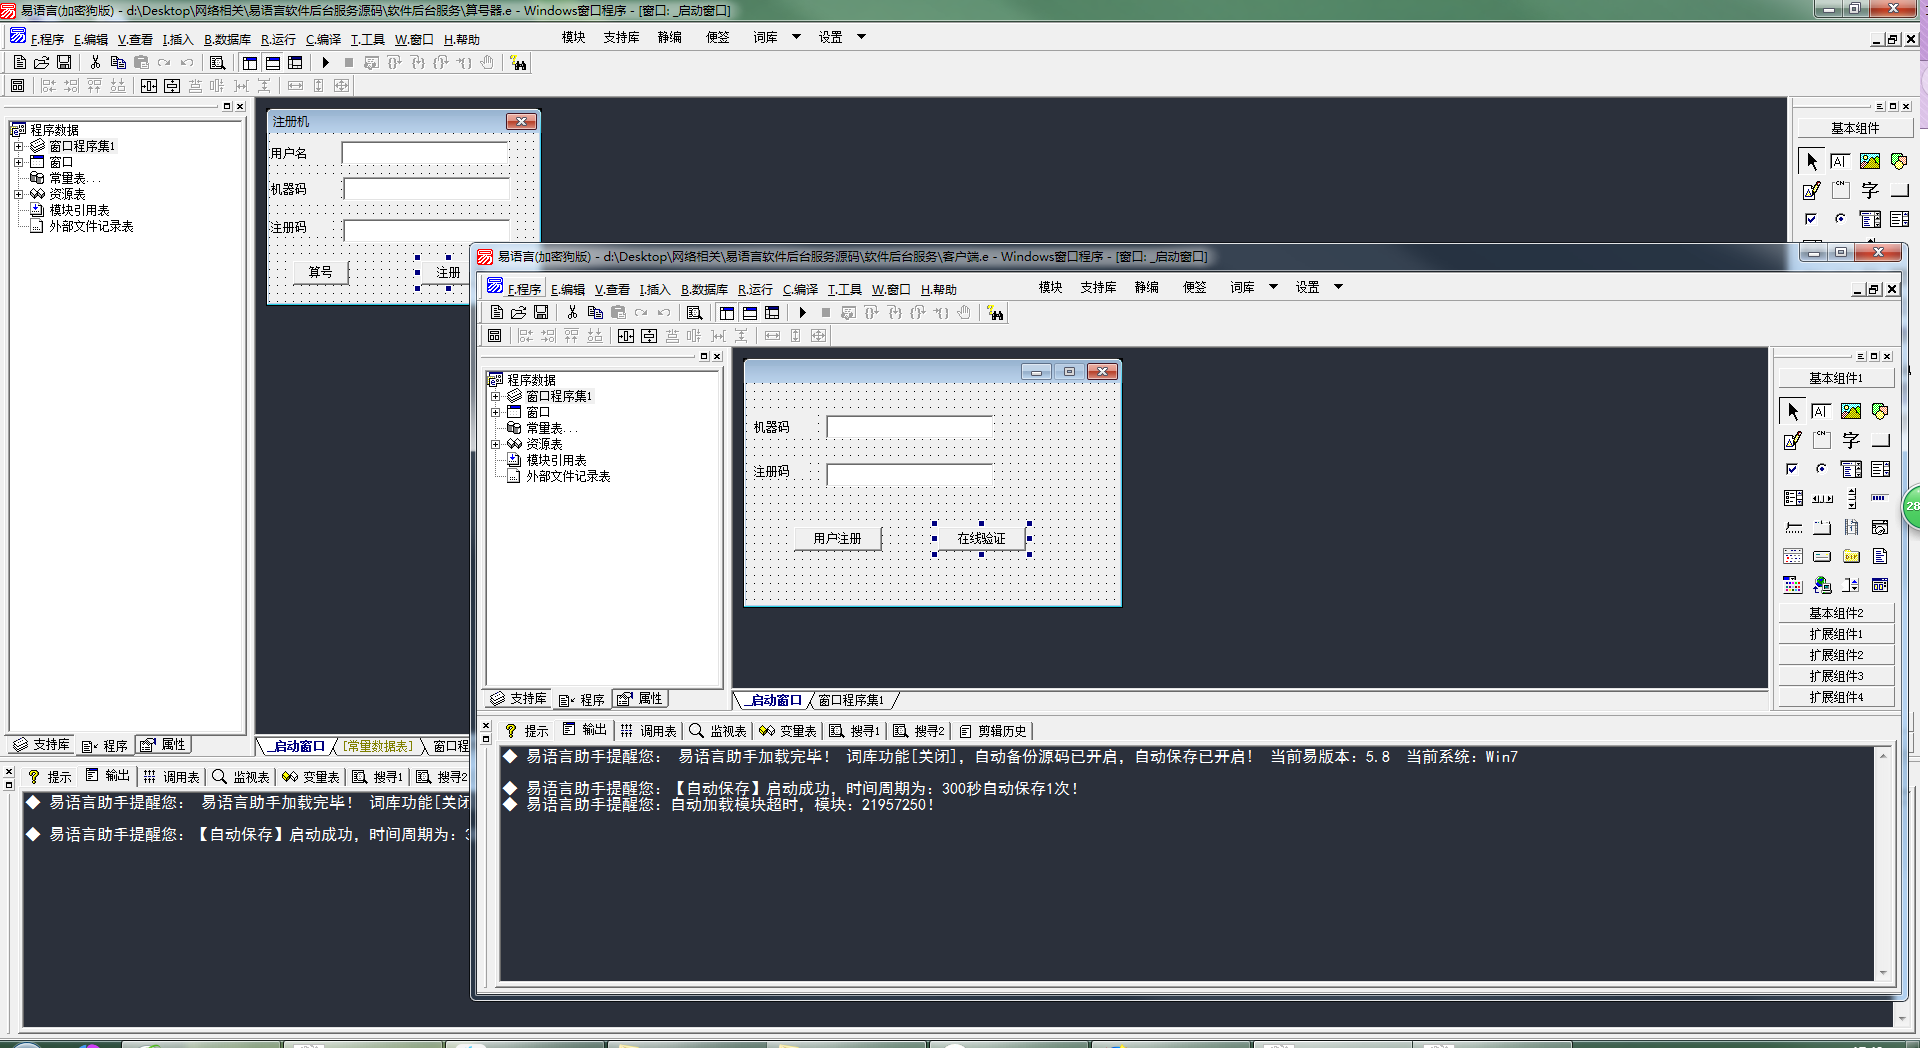This screenshot has height=1048, width=1928.
Task: Select 模块引用表 in front window tree
Action: (556, 460)
